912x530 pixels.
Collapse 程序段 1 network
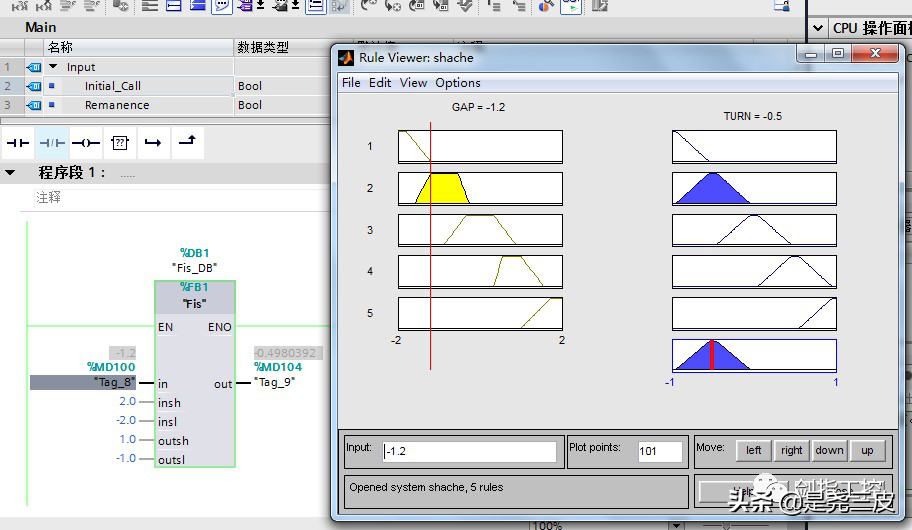pyautogui.click(x=10, y=173)
